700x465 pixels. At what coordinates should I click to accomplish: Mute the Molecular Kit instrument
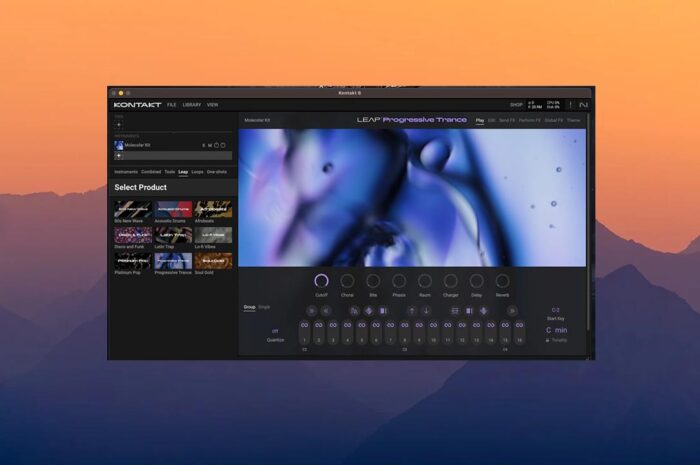tap(210, 145)
